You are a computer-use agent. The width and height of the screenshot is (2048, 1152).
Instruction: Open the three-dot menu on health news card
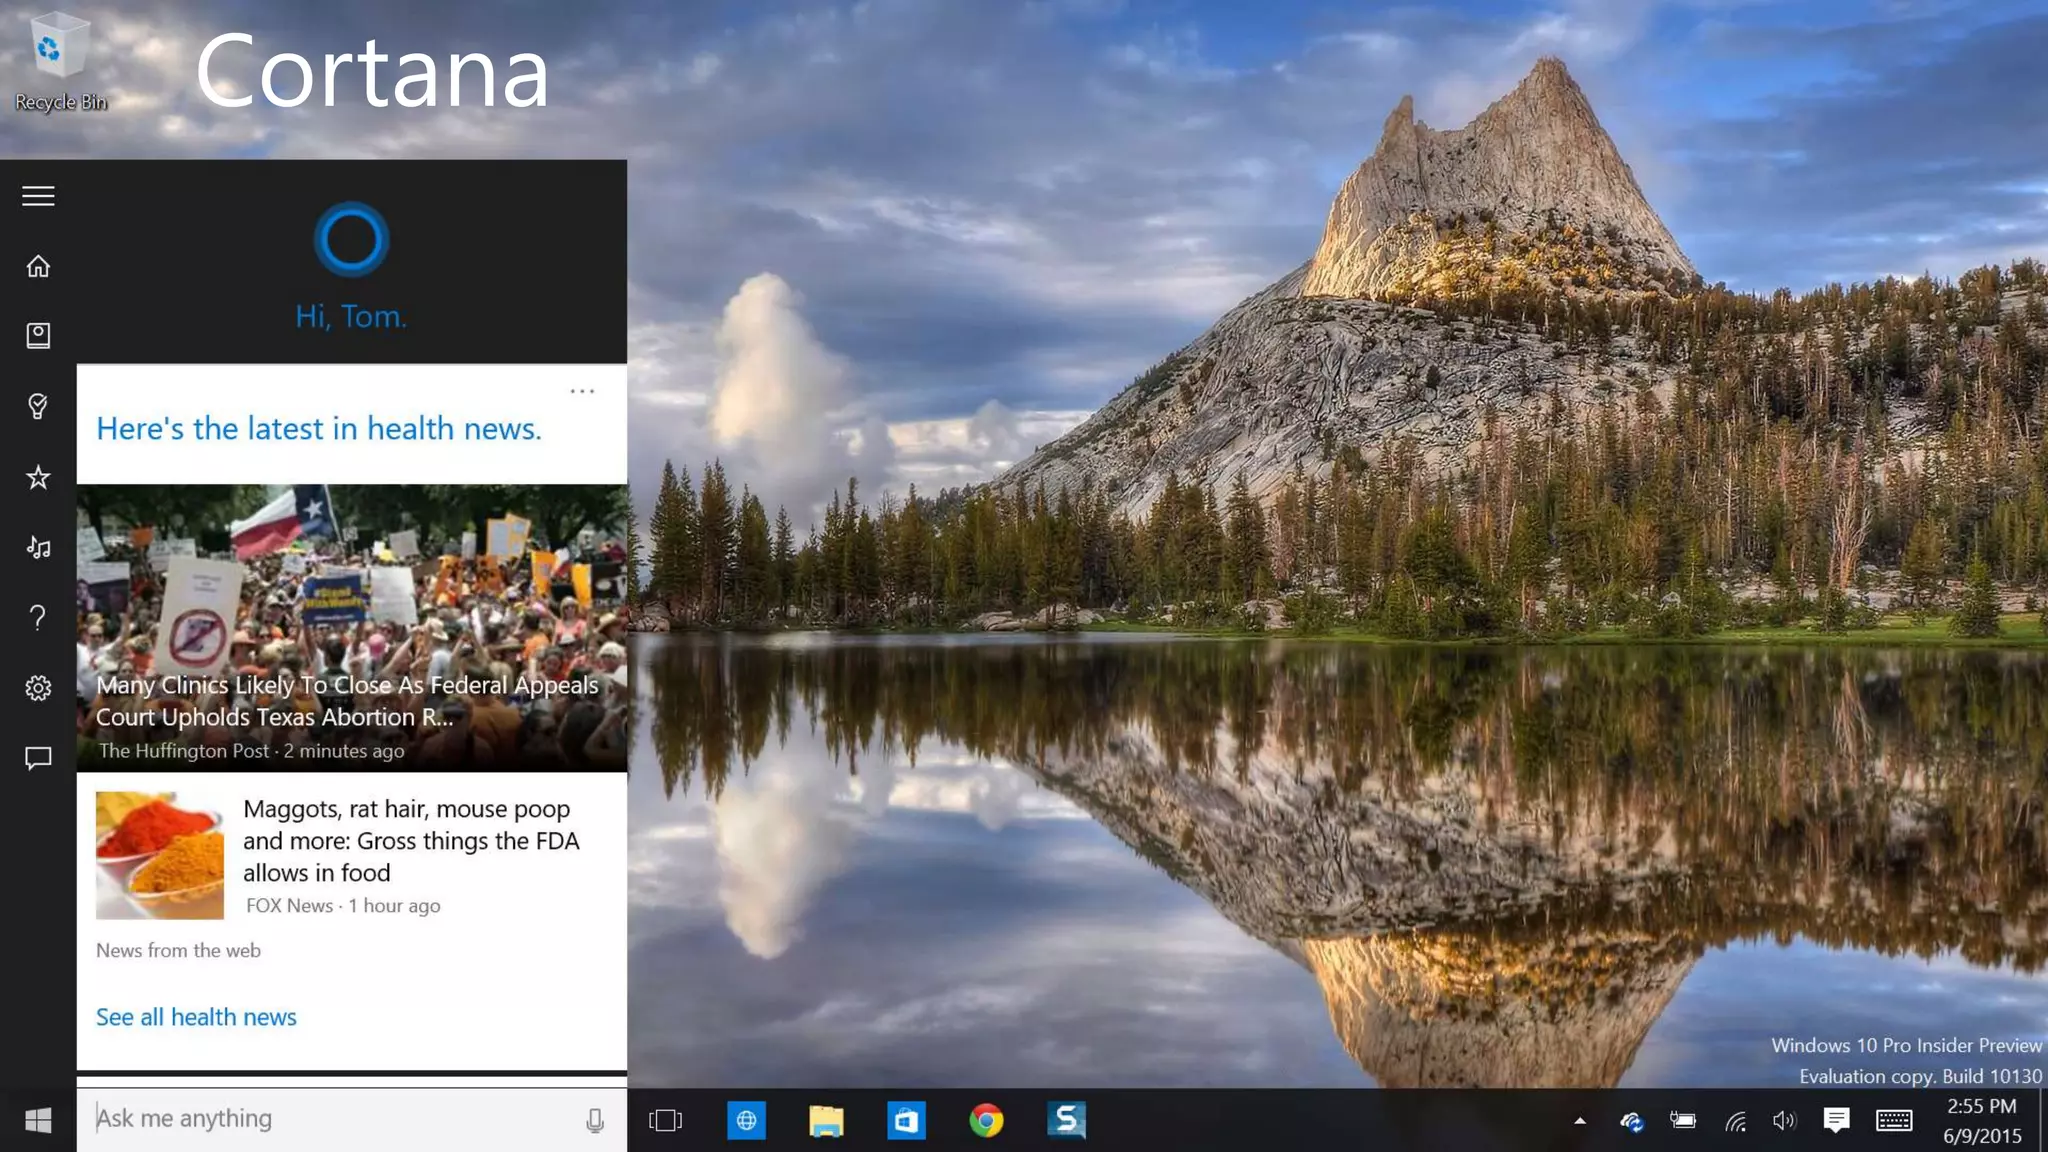pos(582,391)
